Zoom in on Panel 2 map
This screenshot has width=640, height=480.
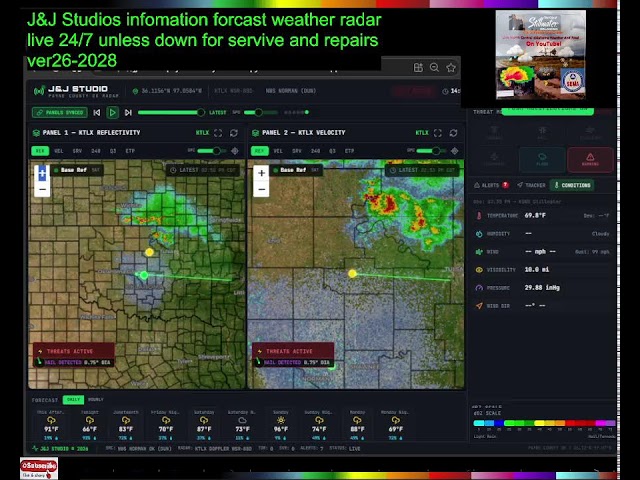coord(262,173)
